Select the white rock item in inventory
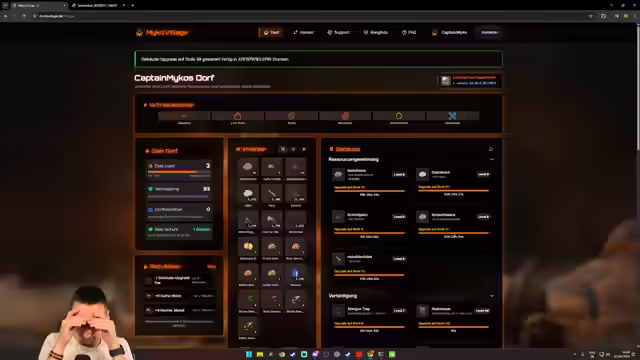The width and height of the screenshot is (640, 360). (x=248, y=194)
